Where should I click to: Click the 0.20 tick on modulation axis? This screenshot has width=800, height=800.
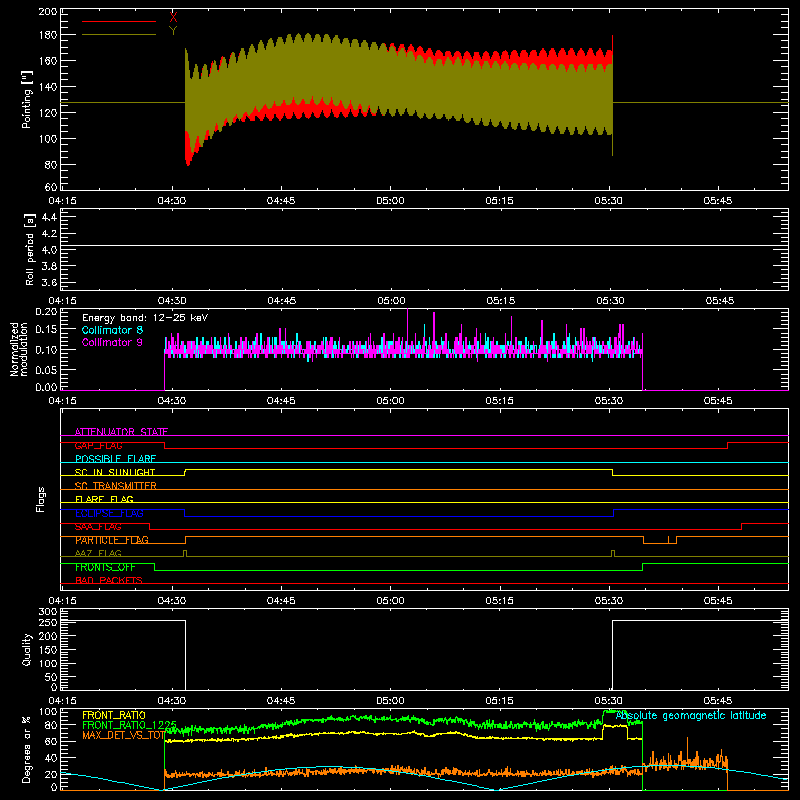pyautogui.click(x=46, y=312)
